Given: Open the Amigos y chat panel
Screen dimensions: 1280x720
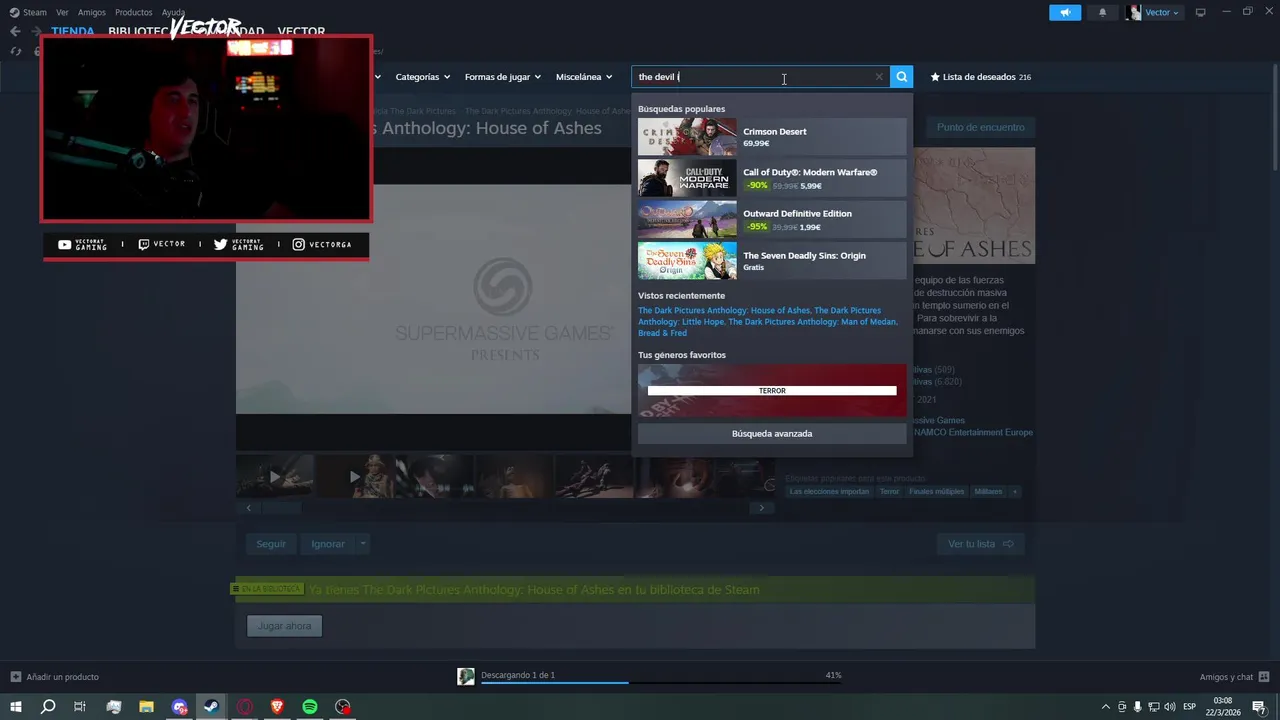Looking at the screenshot, I should point(1234,677).
